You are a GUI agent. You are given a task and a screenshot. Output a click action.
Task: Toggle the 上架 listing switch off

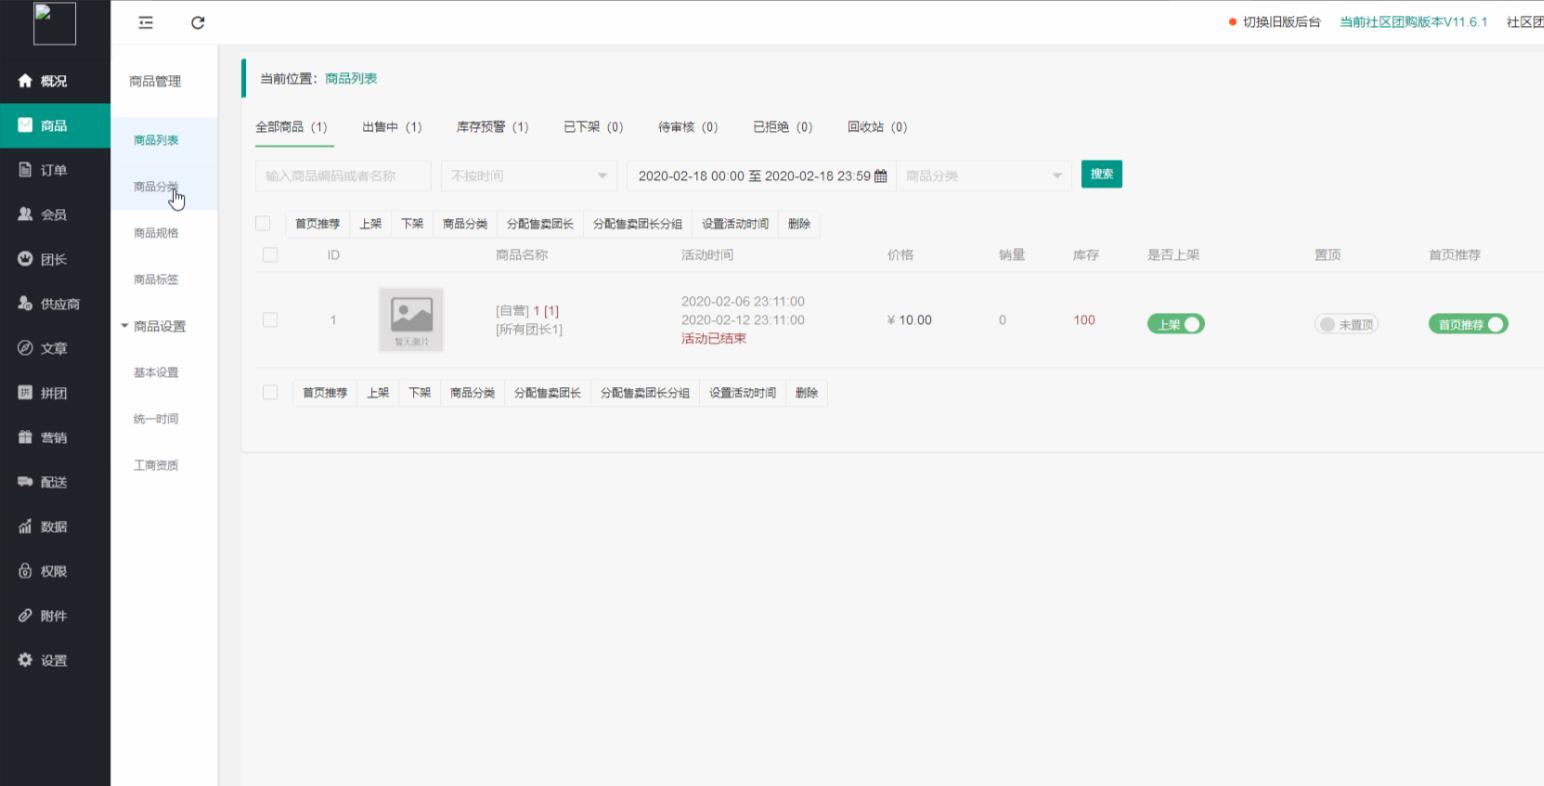click(1176, 324)
